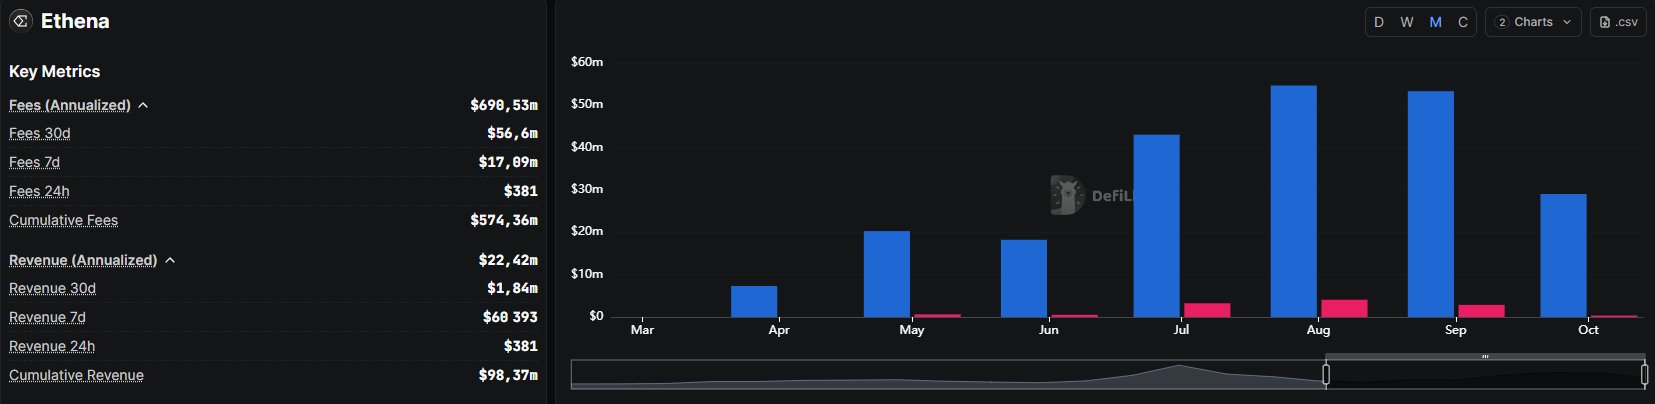This screenshot has height=404, width=1655.
Task: Click the Ethena logo icon
Action: click(x=21, y=21)
